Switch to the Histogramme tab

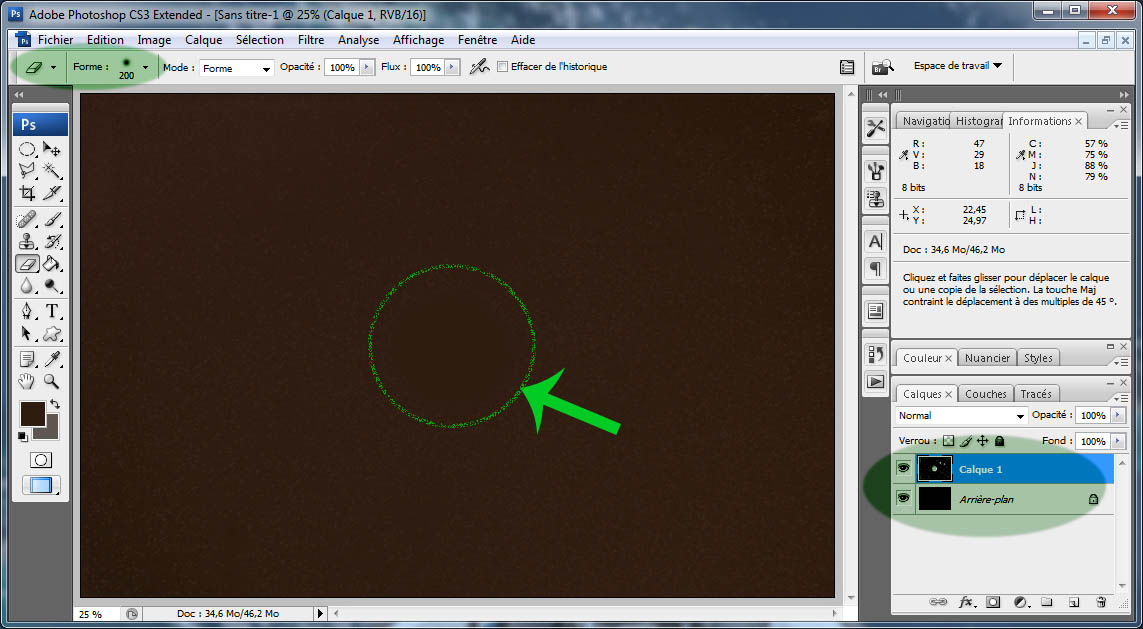click(x=977, y=121)
